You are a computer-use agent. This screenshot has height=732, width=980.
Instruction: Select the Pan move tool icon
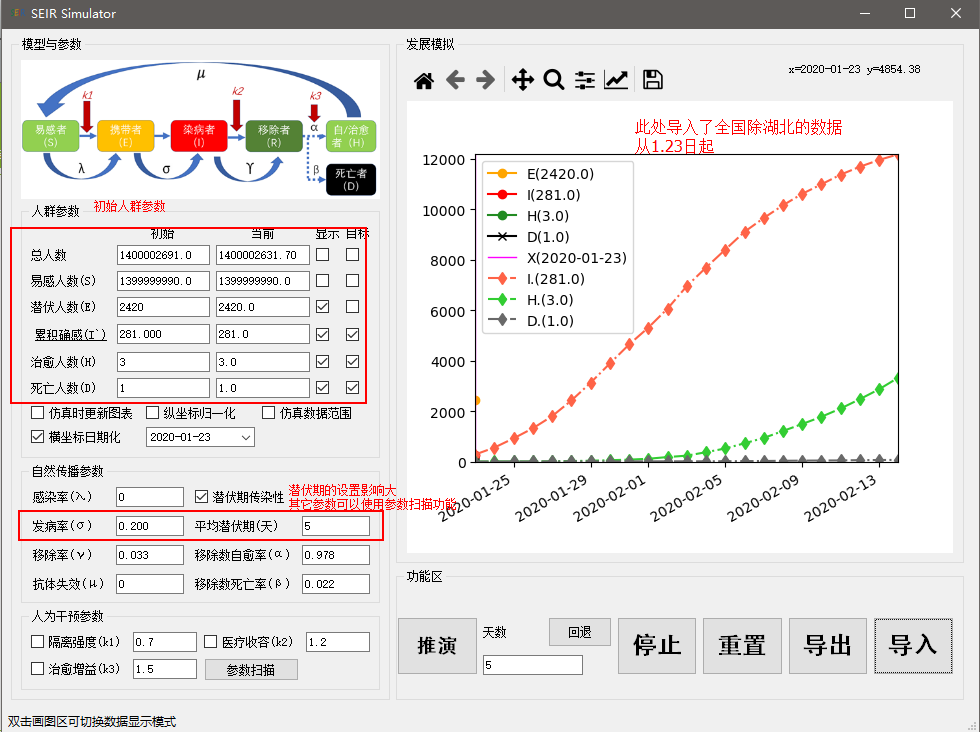(522, 80)
